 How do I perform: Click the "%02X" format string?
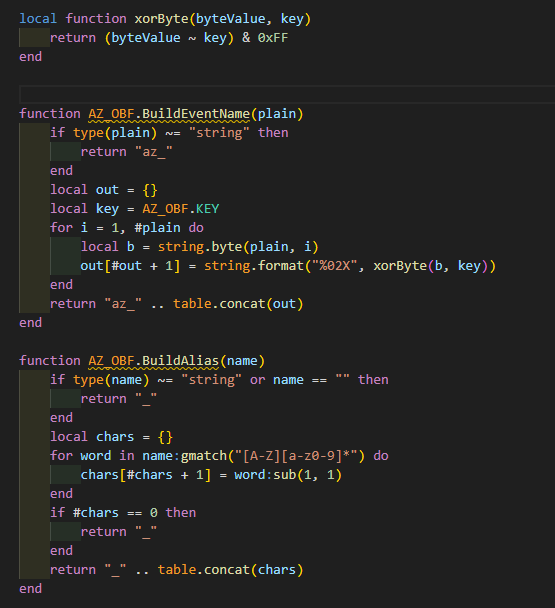pos(335,266)
